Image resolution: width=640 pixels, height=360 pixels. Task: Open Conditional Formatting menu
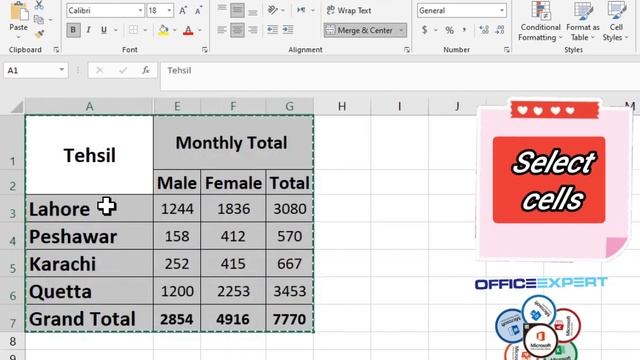click(x=540, y=22)
